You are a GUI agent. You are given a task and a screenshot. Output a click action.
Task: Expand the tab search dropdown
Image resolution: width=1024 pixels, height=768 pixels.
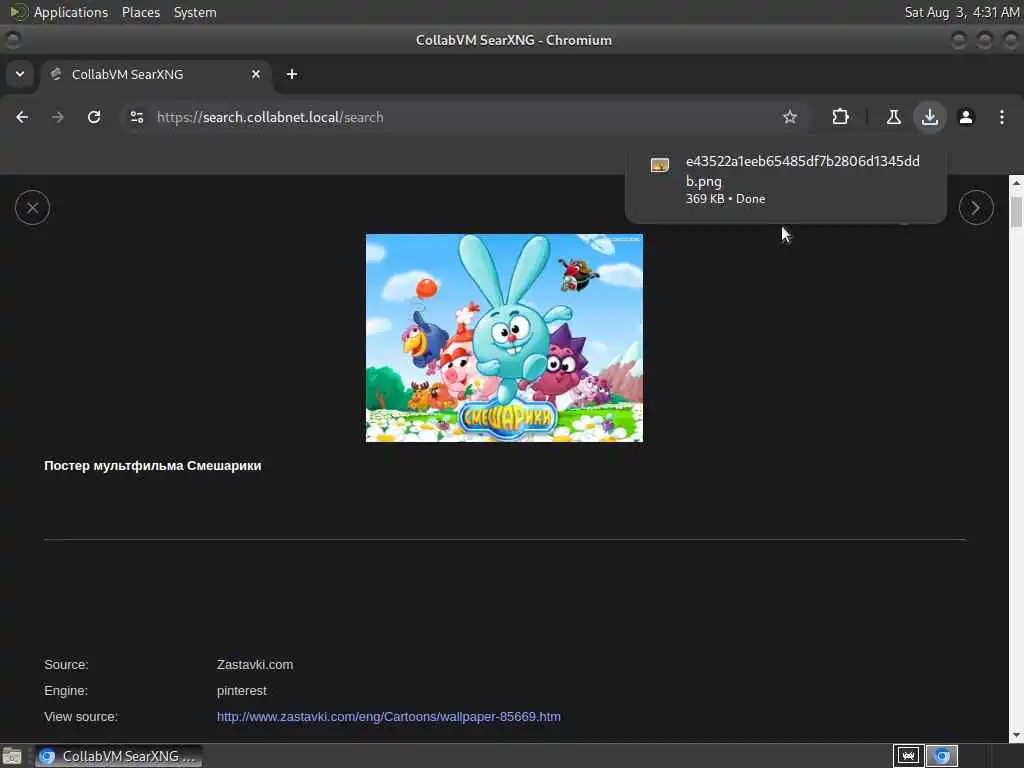coord(20,74)
